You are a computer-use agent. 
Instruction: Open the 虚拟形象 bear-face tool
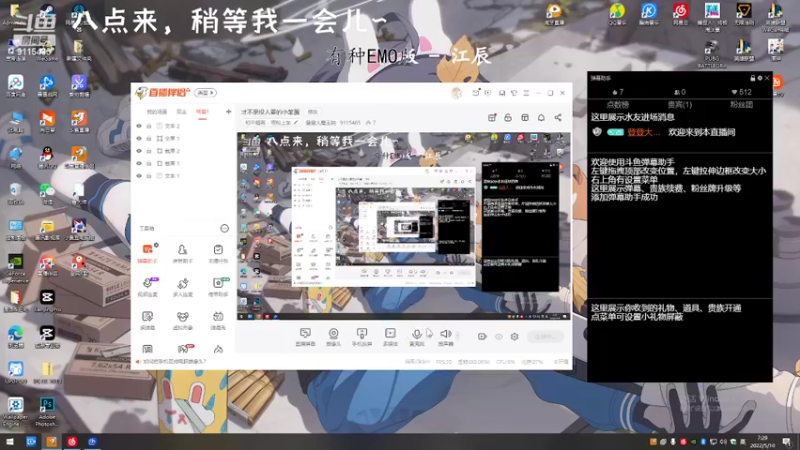(182, 320)
